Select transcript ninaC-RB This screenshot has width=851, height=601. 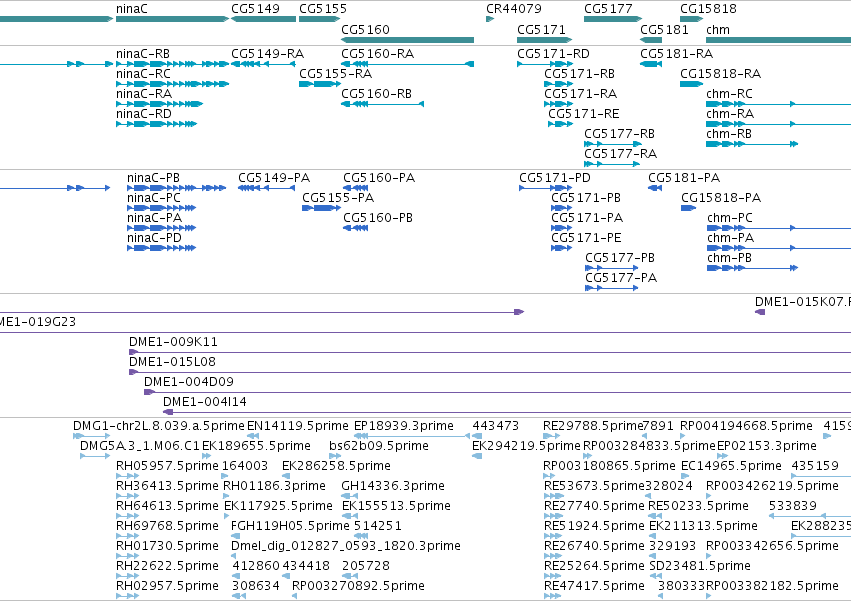(x=143, y=54)
